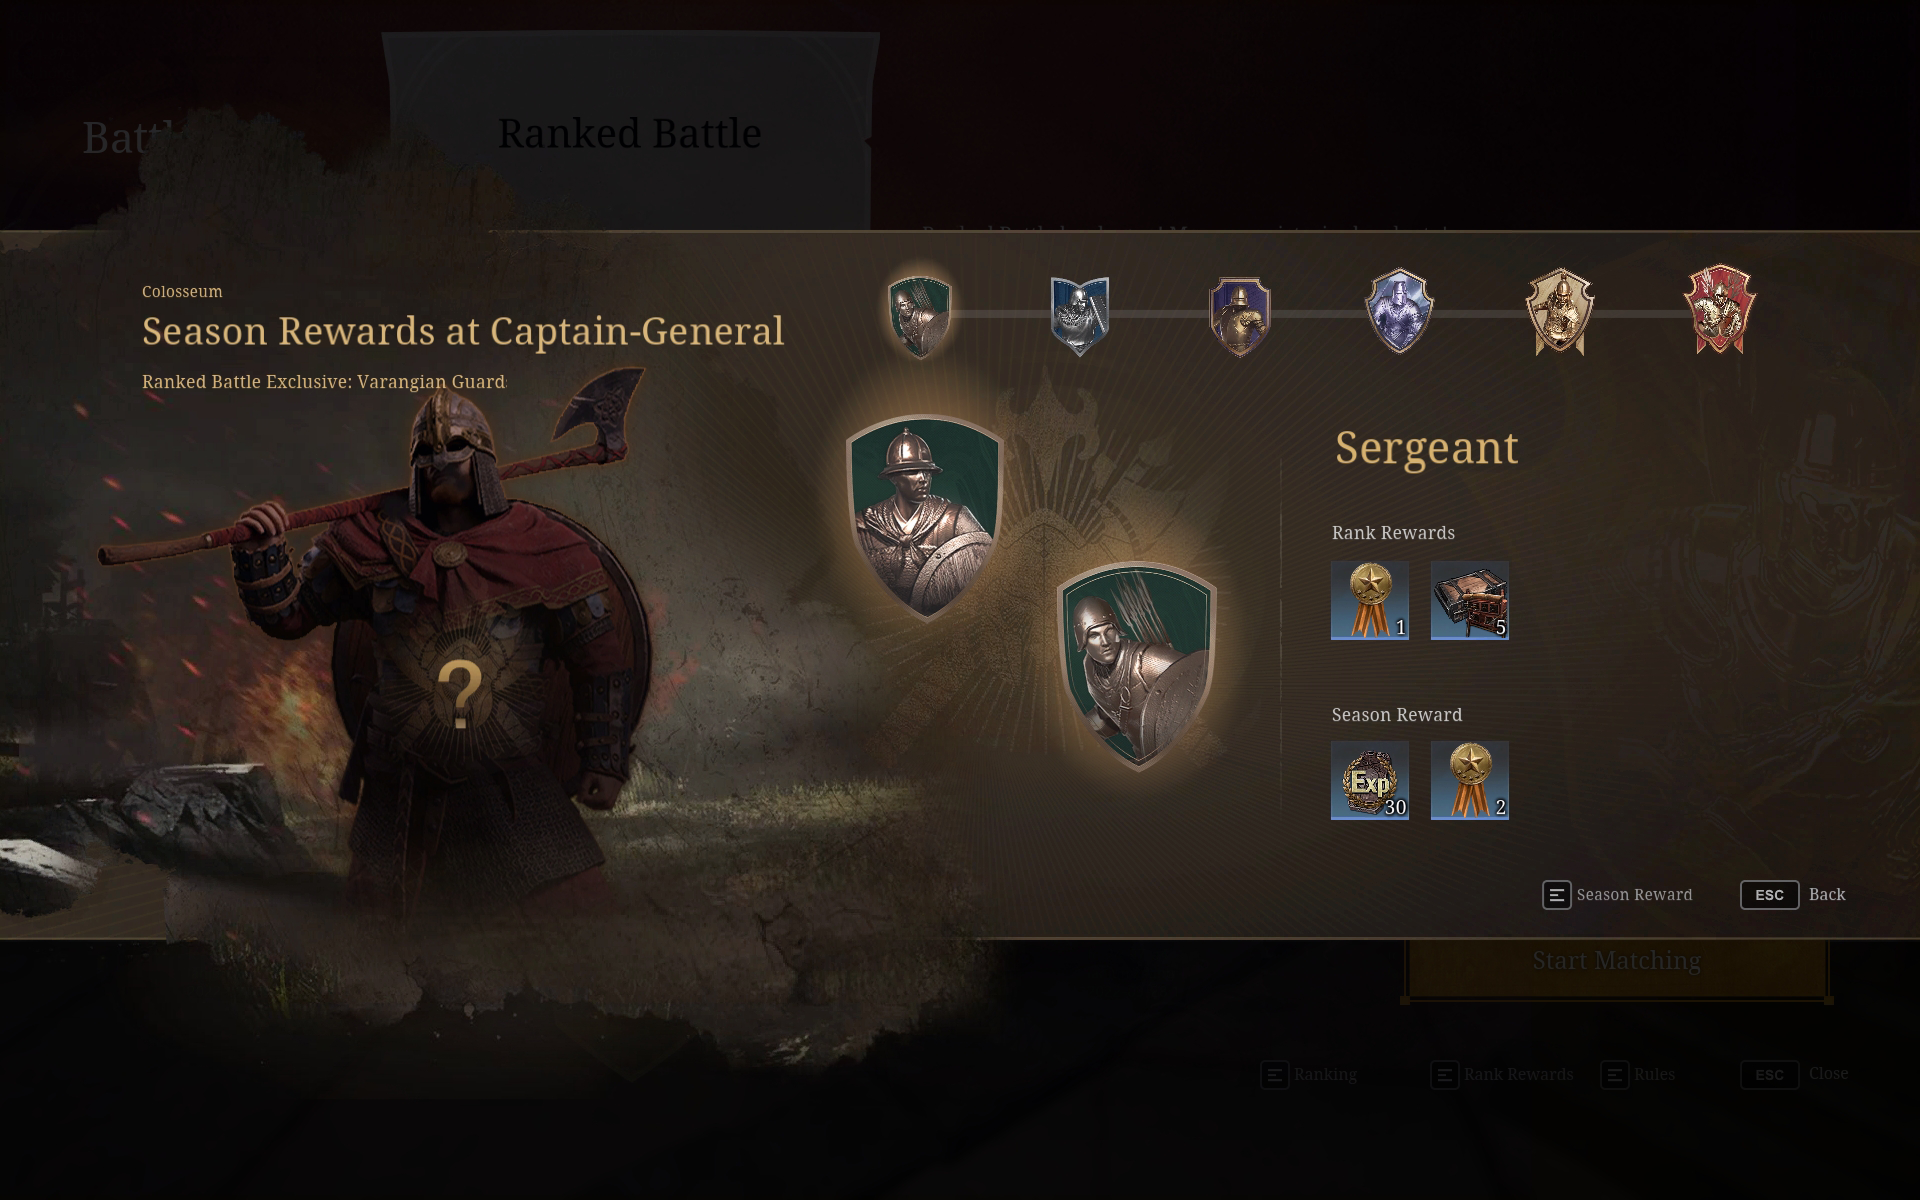1920x1200 pixels.
Task: Click the gold medal rank reward item
Action: 1370,600
